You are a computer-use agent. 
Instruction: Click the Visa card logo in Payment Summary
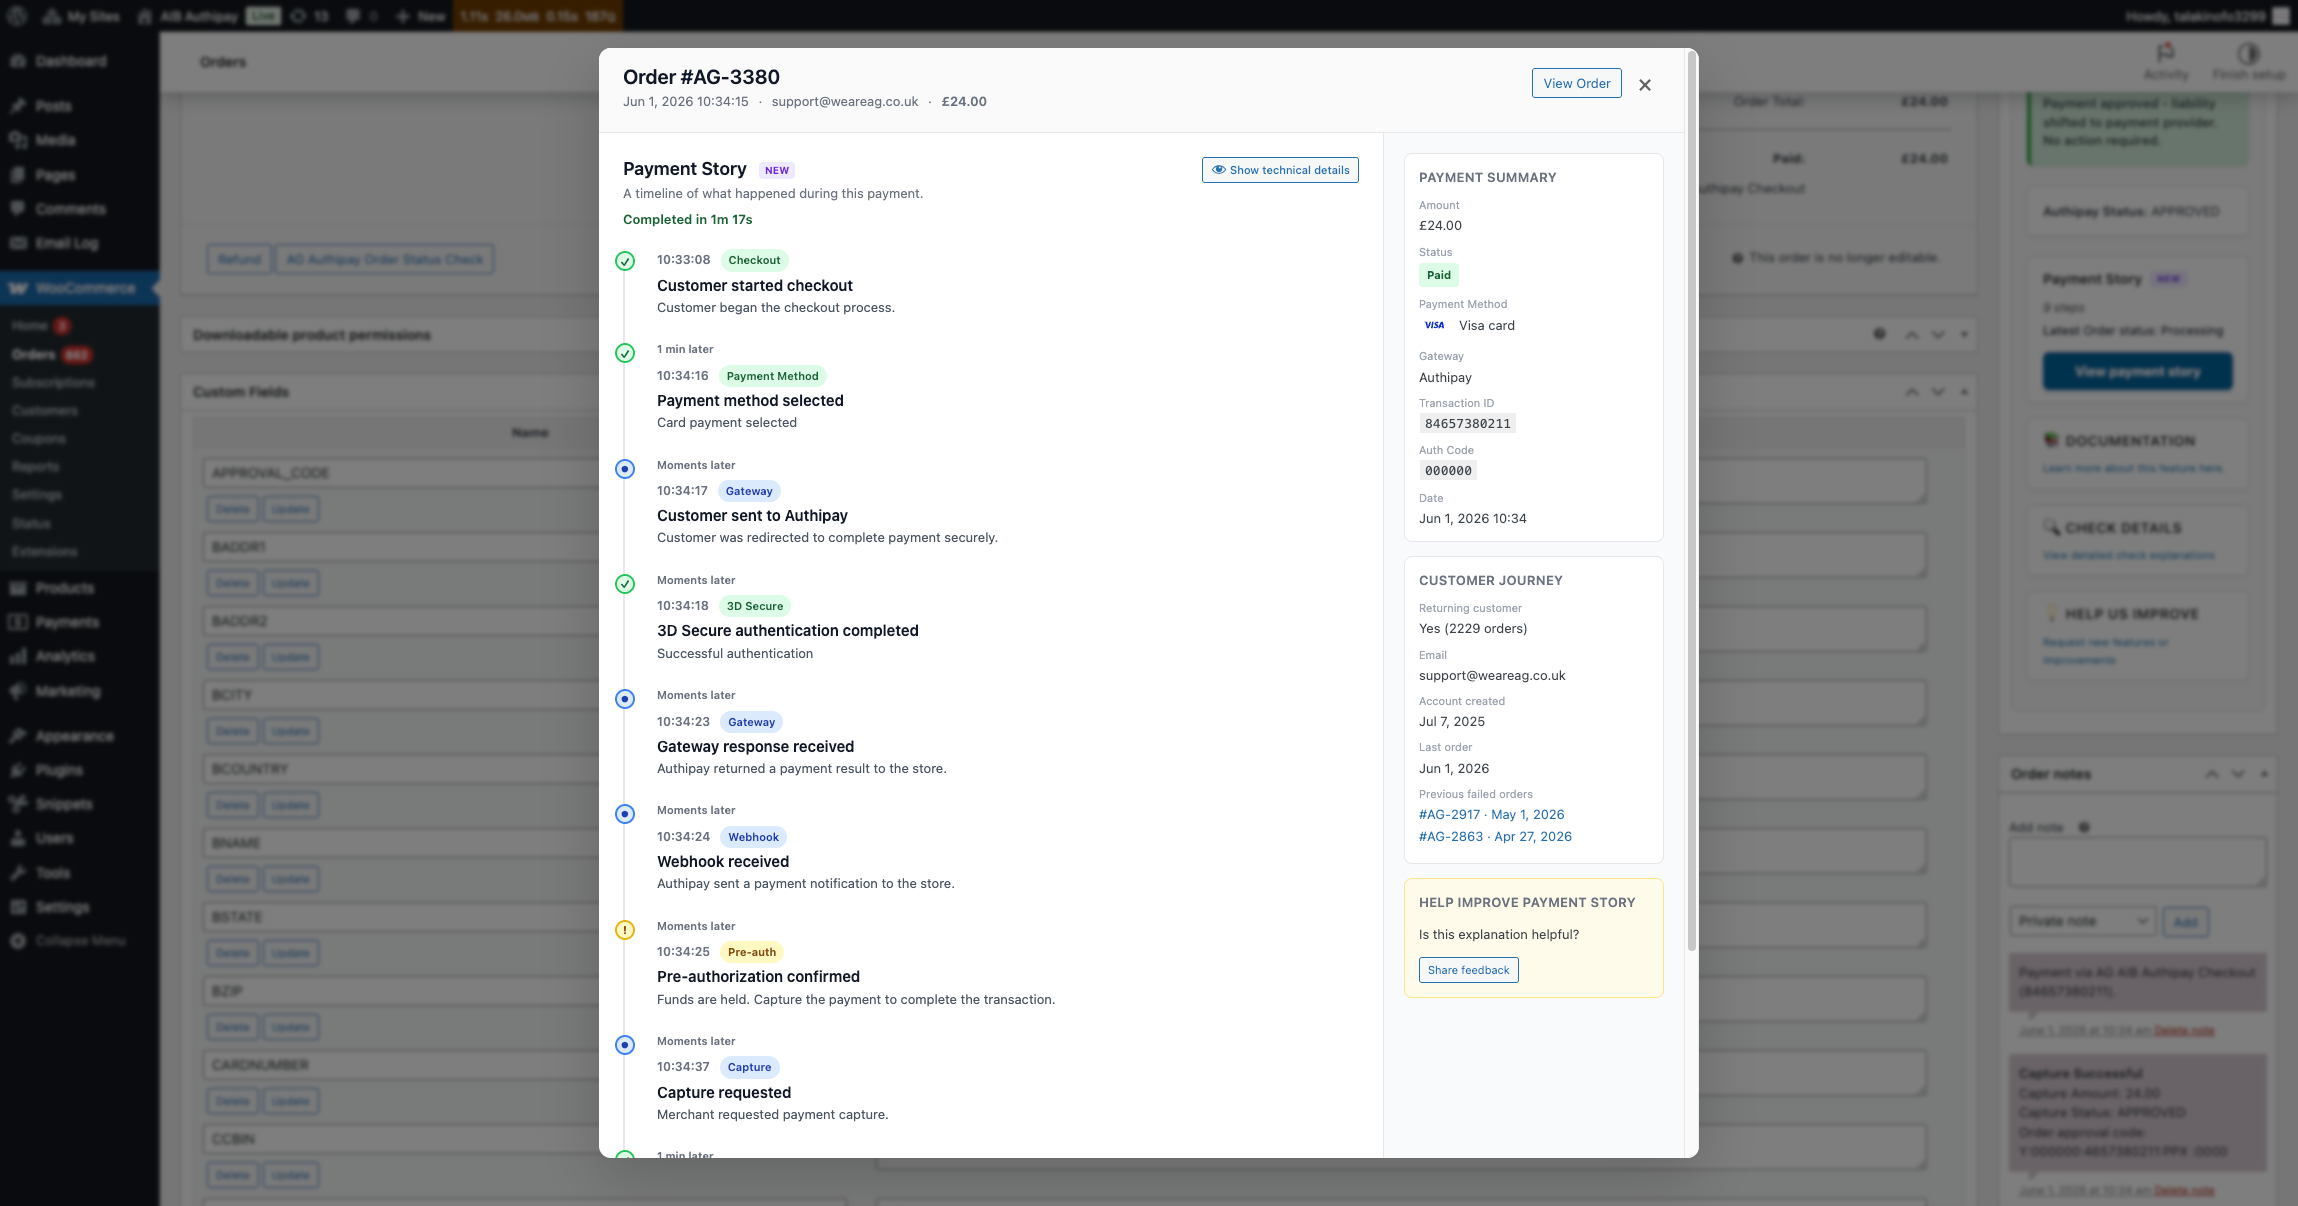(1434, 325)
